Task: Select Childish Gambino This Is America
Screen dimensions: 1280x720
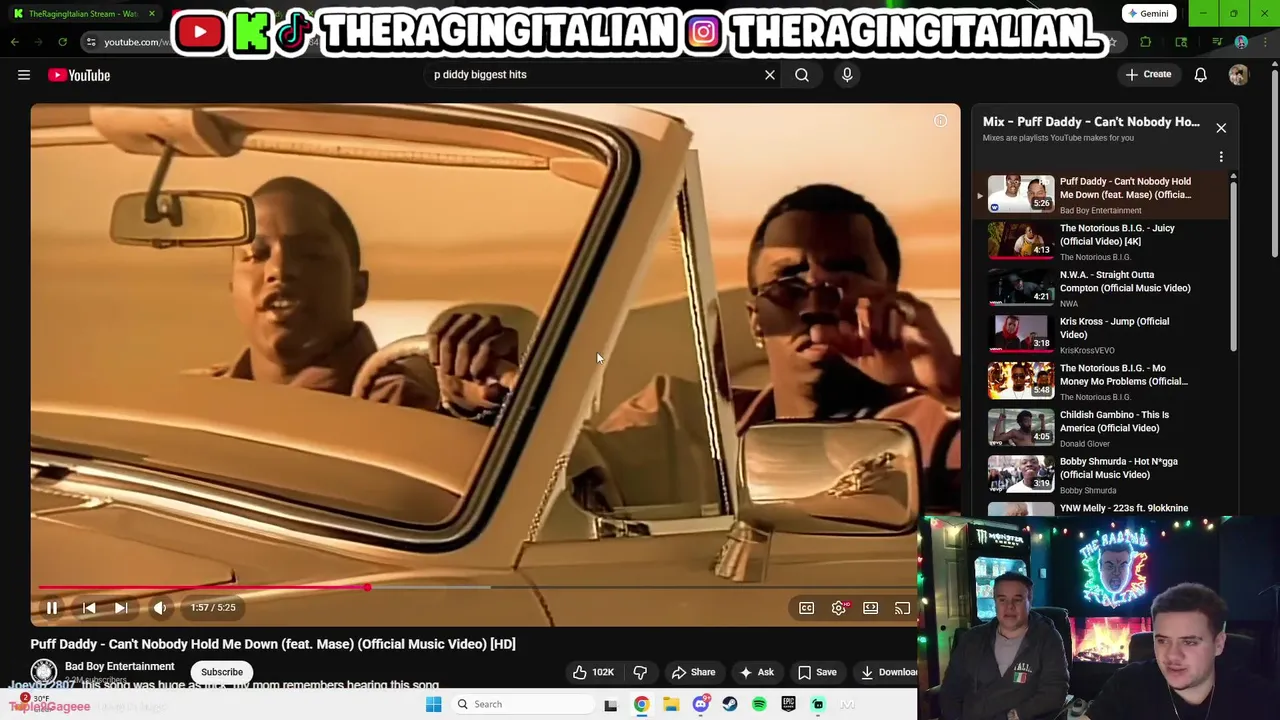Action: [x=1100, y=428]
